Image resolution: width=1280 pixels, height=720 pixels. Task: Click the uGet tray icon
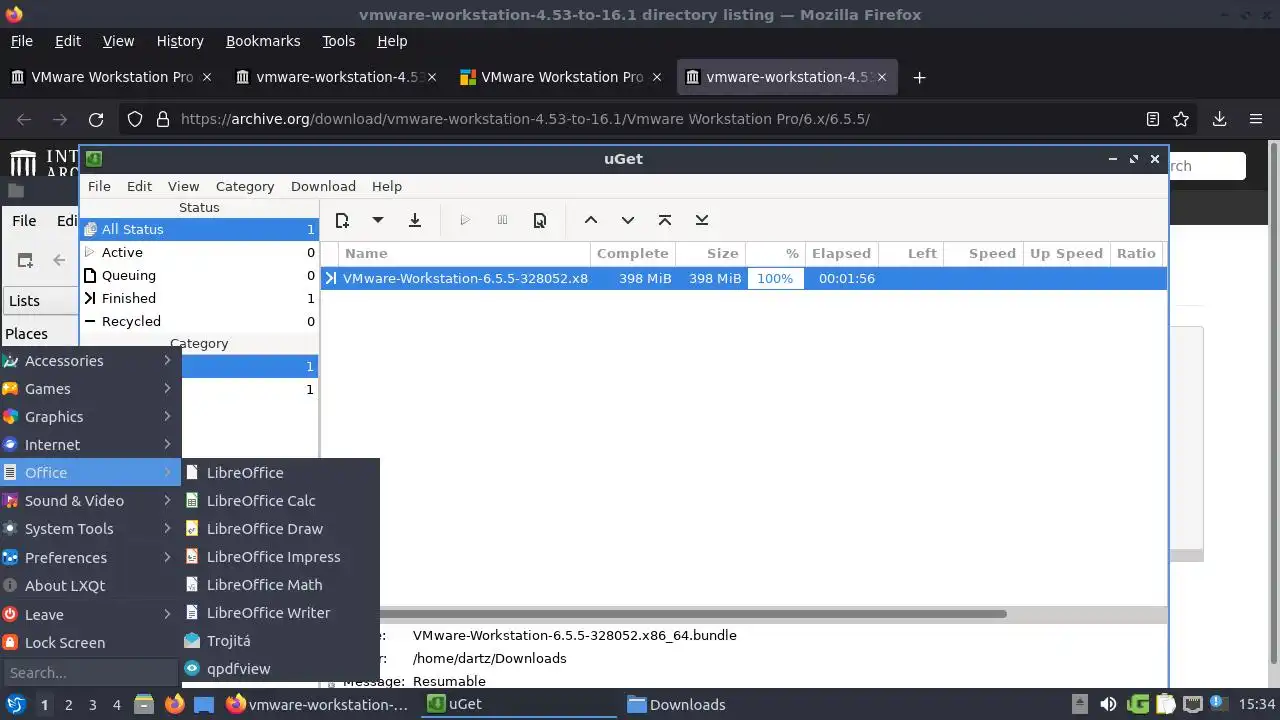coord(1137,704)
